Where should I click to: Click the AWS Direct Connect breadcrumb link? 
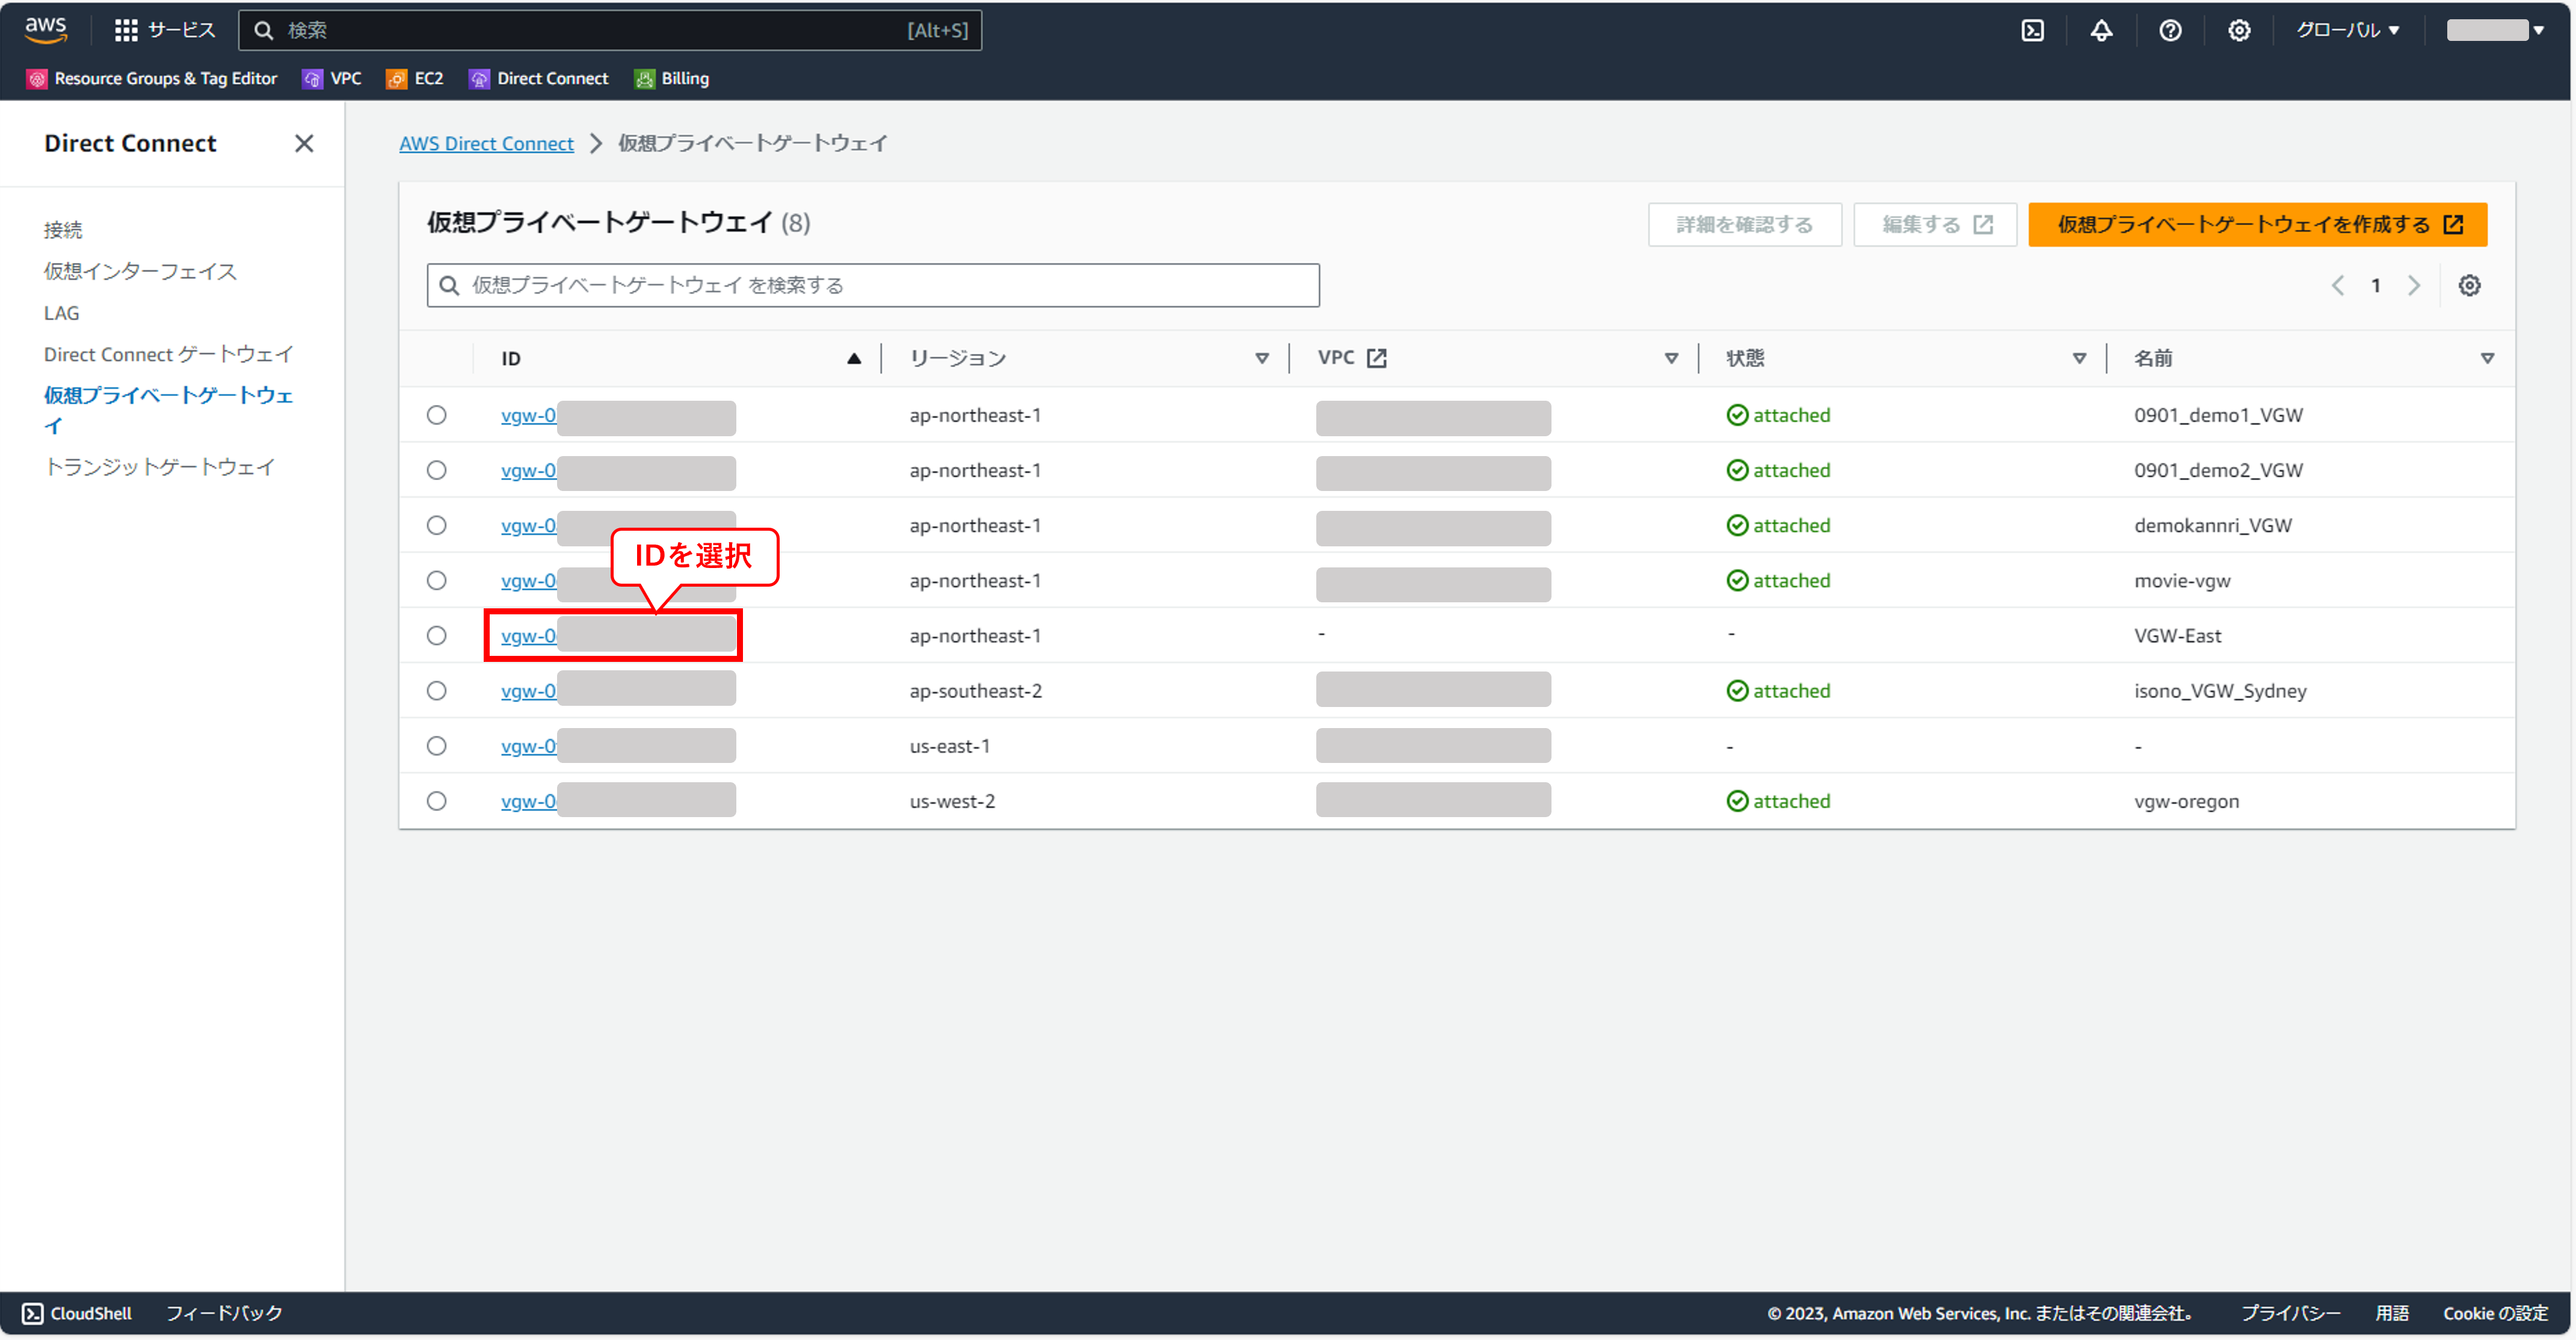coord(486,144)
